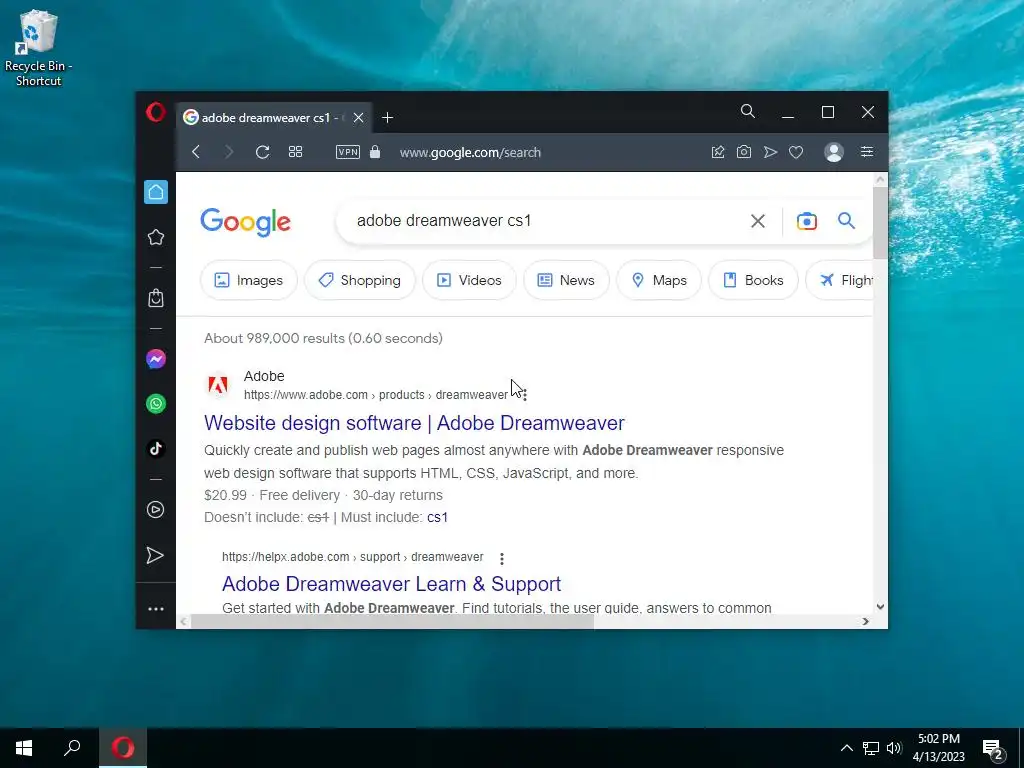This screenshot has height=768, width=1024.
Task: Go back to the previous page
Action: (195, 152)
